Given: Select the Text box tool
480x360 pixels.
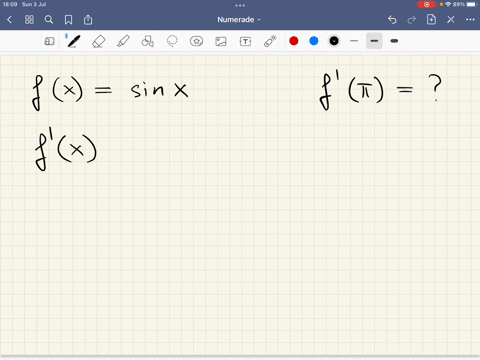Looking at the screenshot, I should [245, 41].
